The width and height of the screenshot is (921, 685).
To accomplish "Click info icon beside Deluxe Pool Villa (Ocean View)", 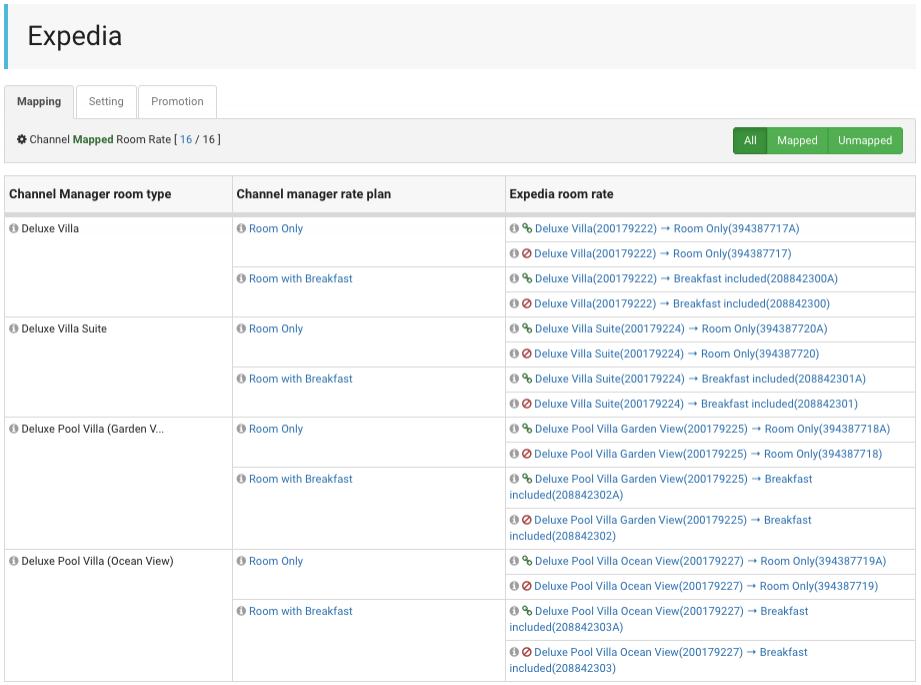I will 14,561.
